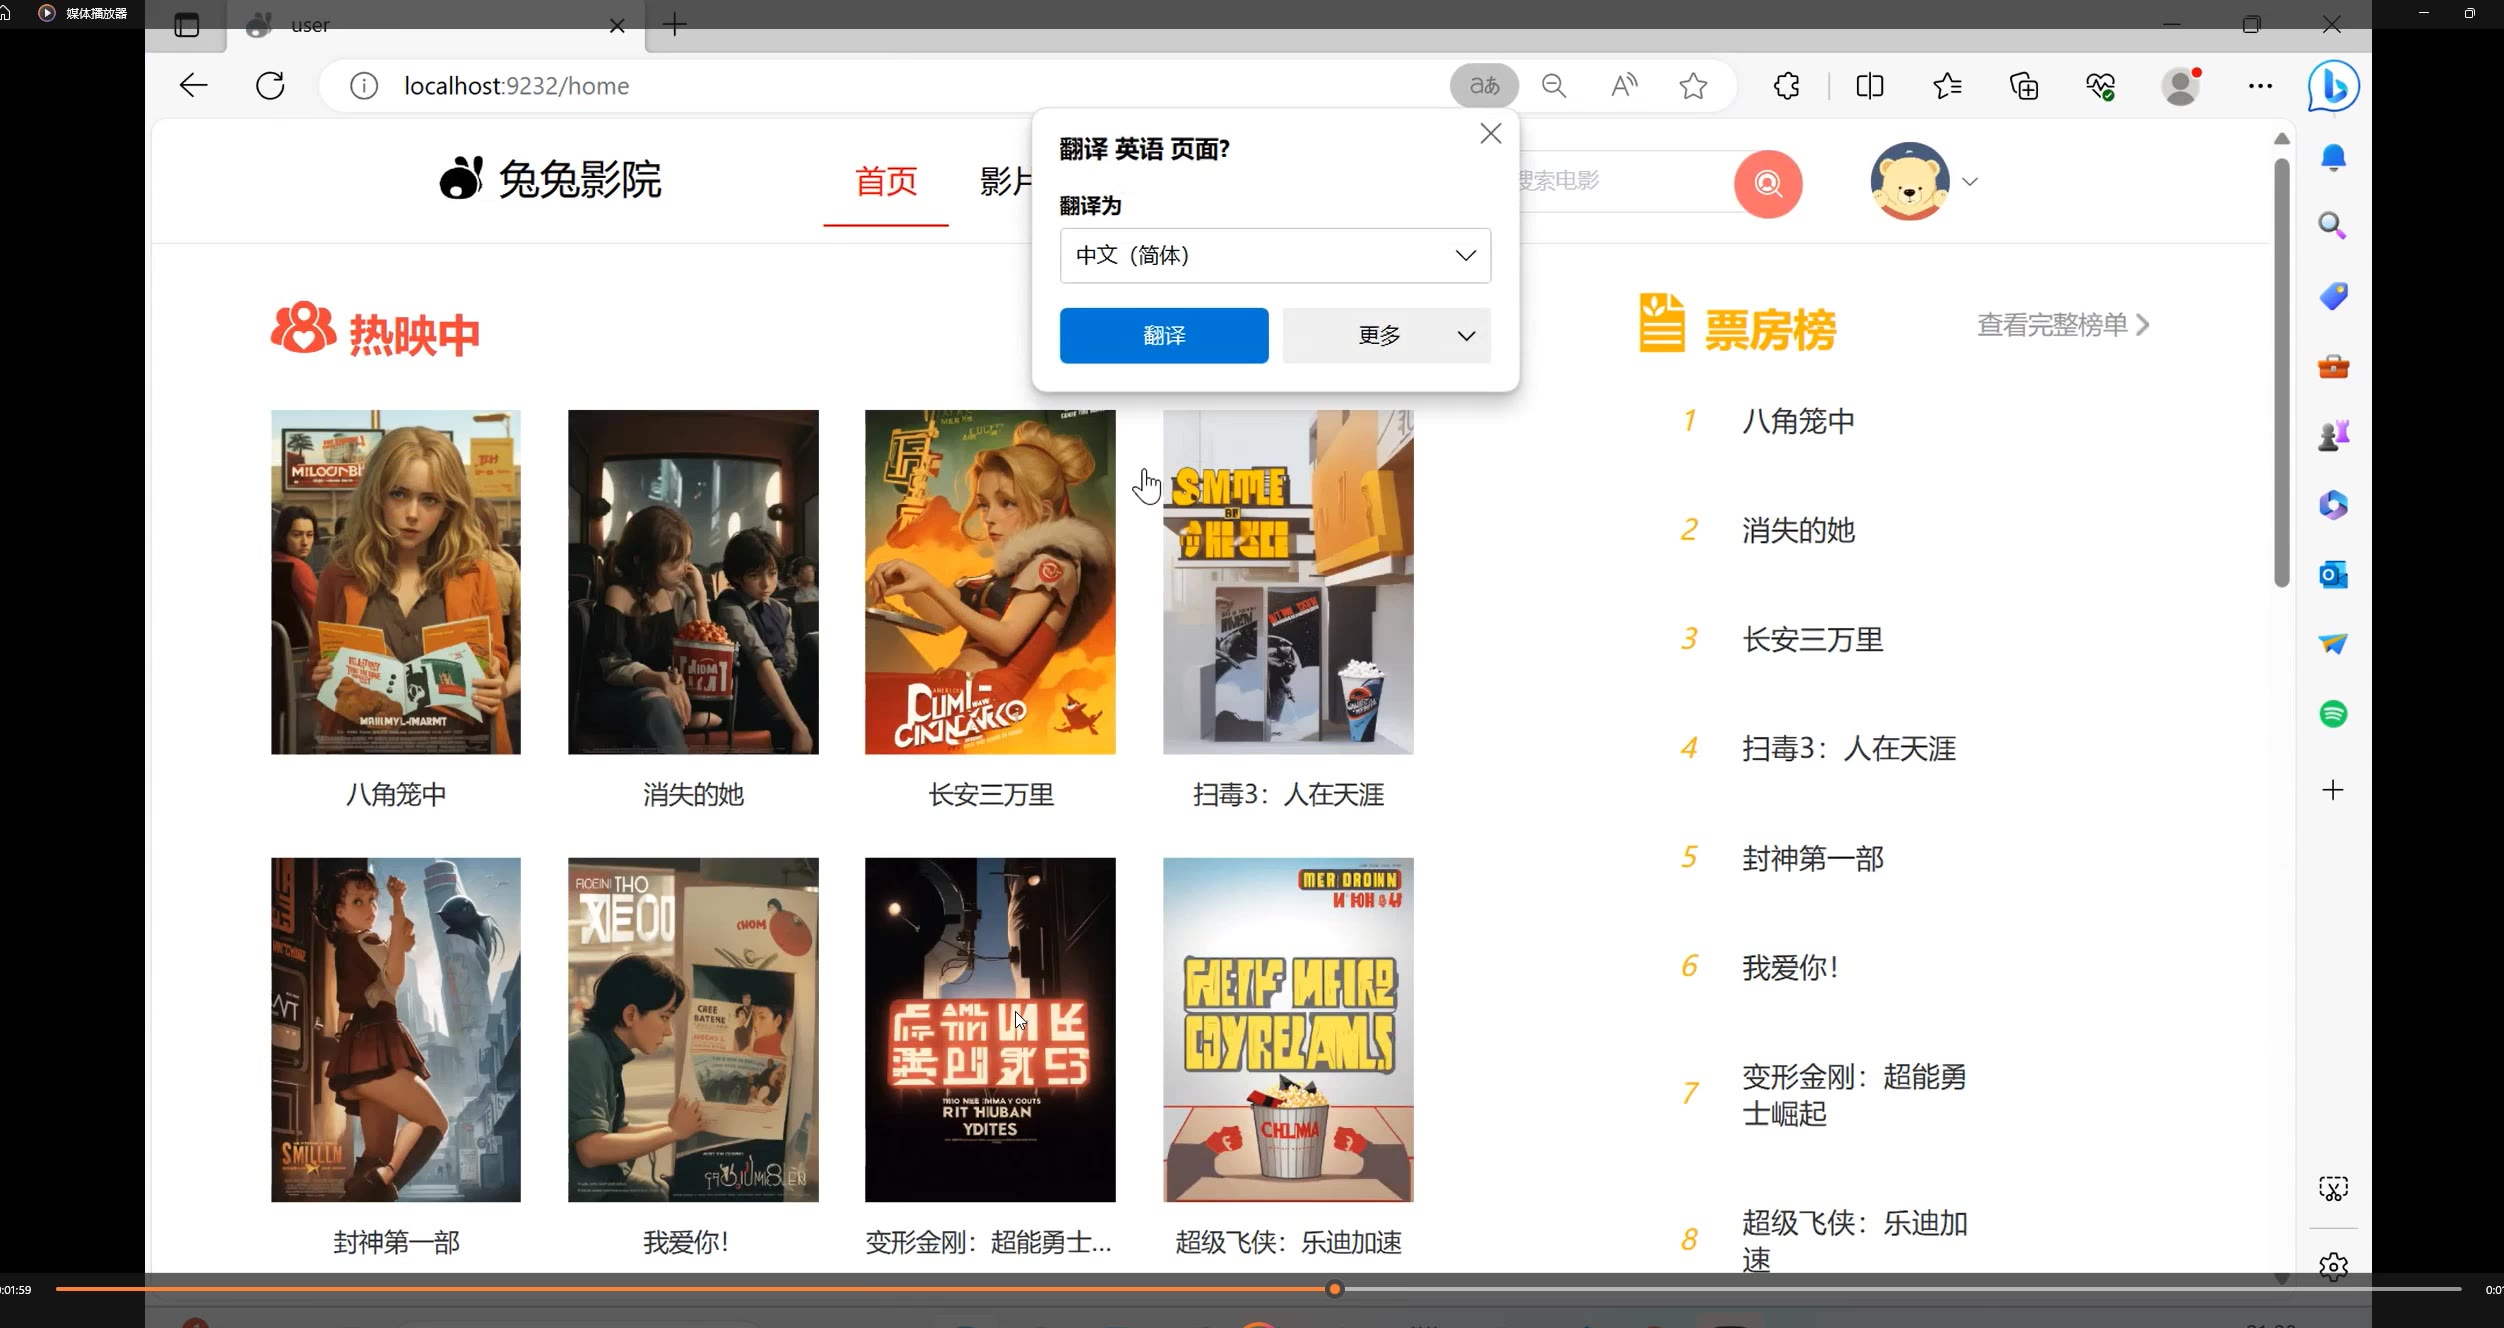Image resolution: width=2504 pixels, height=1328 pixels.
Task: Open the Favorites list icon
Action: [1947, 86]
